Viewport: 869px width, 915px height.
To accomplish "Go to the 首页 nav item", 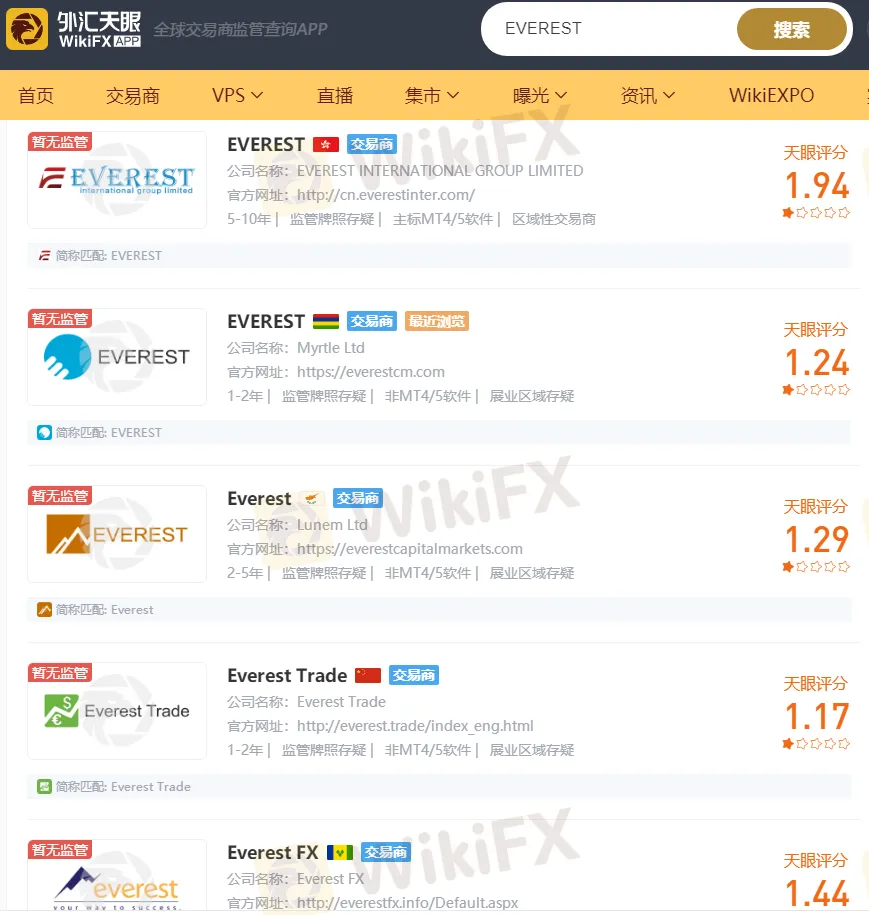I will 36,95.
